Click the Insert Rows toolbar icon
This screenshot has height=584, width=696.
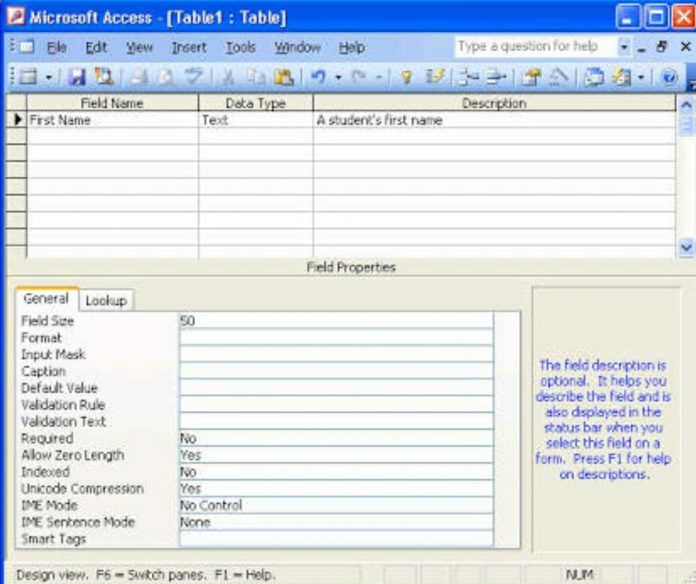pos(468,76)
